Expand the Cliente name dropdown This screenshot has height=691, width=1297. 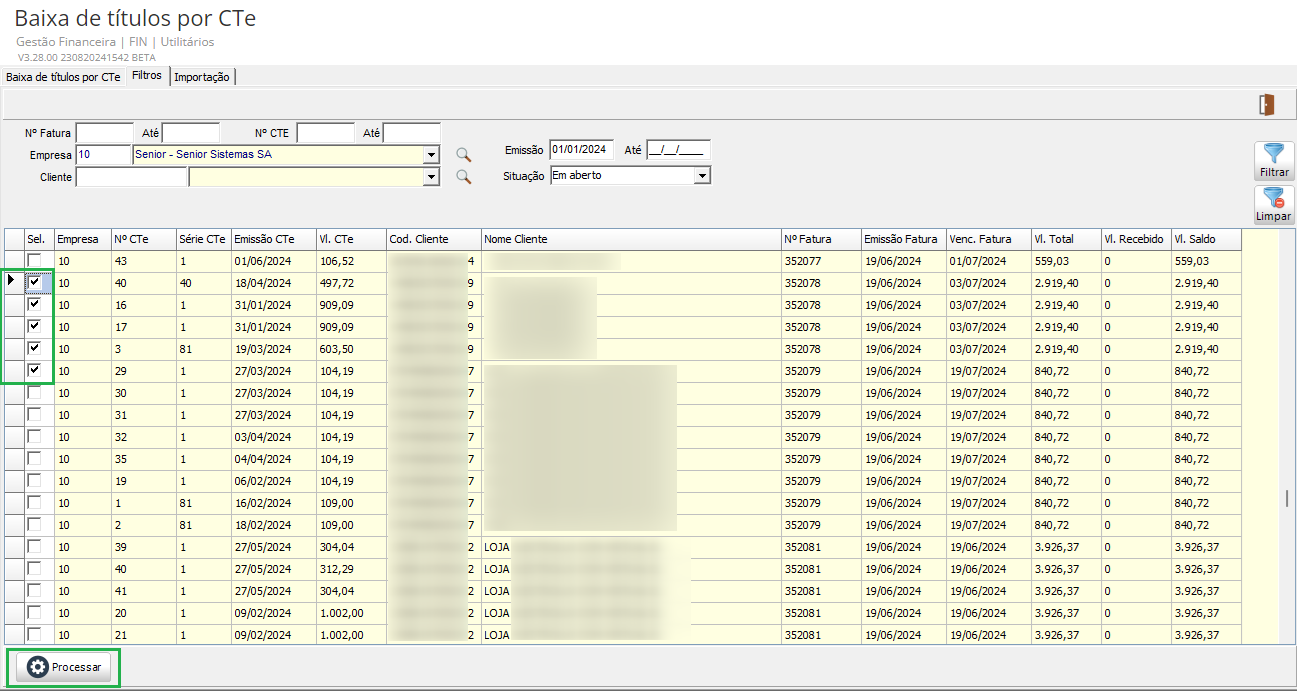click(x=432, y=177)
